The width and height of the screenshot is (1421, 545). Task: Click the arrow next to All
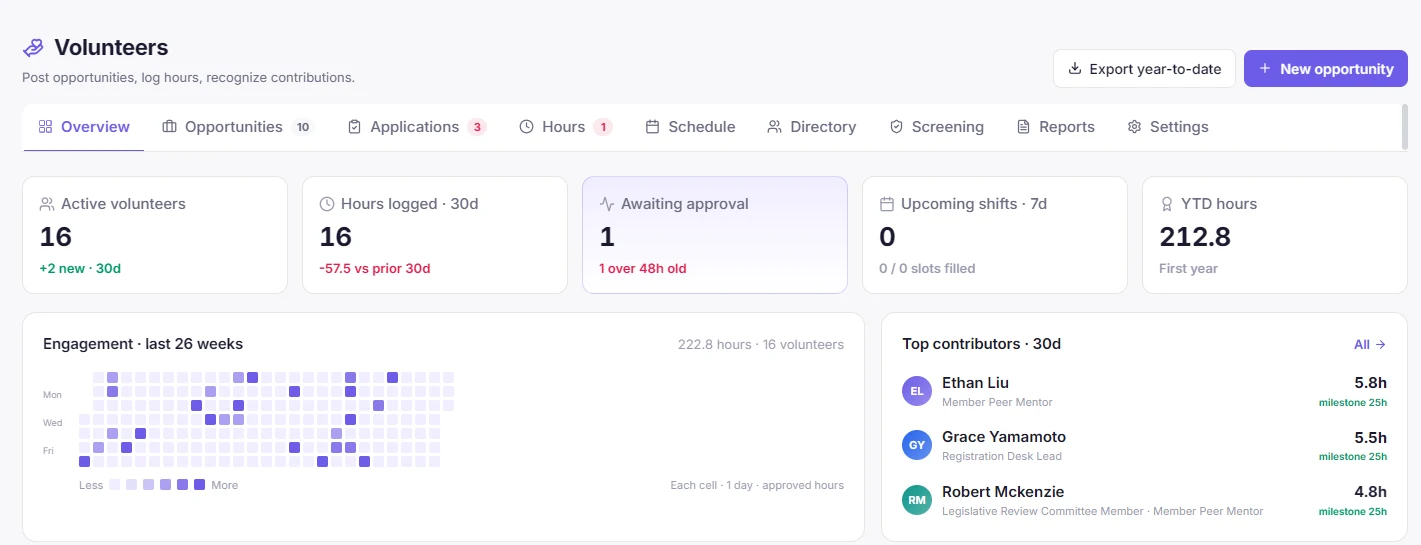click(1381, 344)
